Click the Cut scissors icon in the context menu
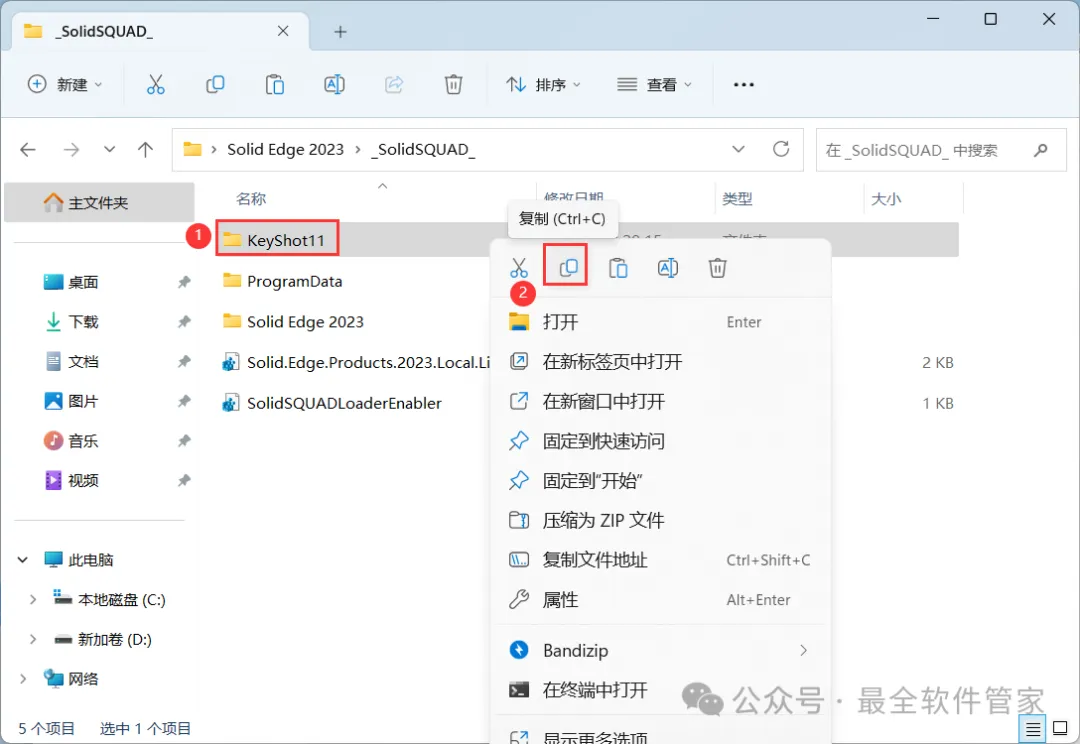 click(x=519, y=267)
